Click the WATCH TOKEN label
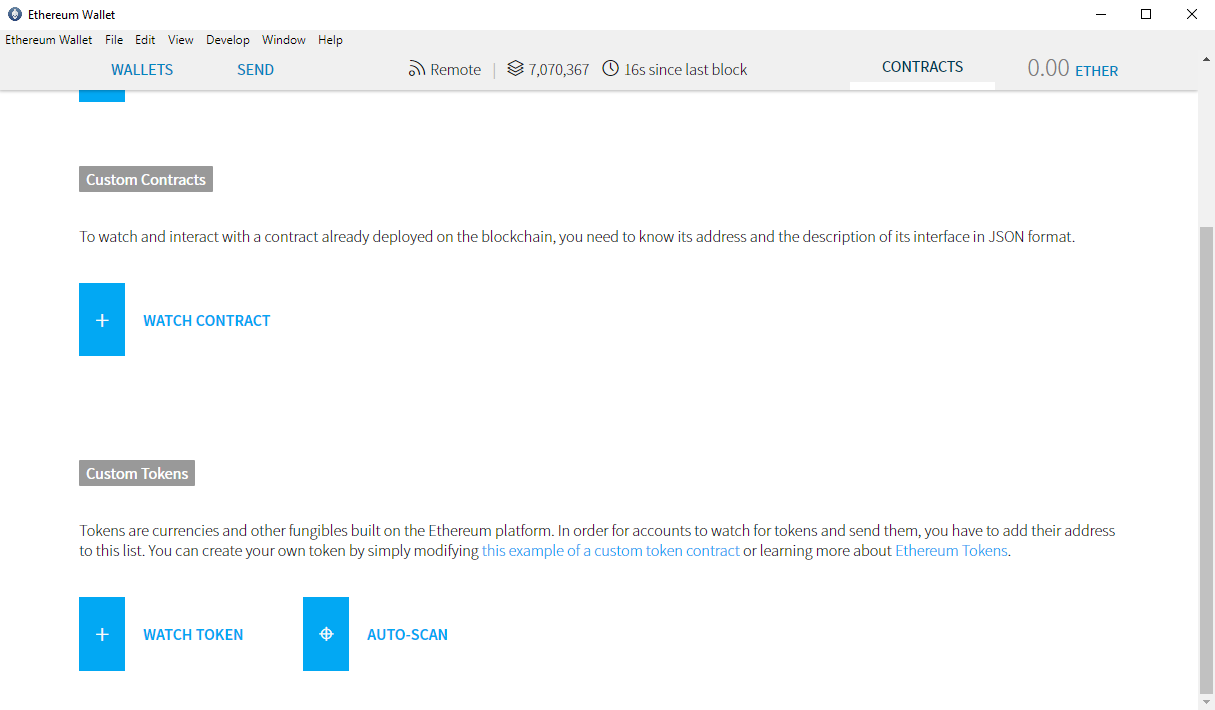This screenshot has width=1215, height=710. [x=193, y=634]
